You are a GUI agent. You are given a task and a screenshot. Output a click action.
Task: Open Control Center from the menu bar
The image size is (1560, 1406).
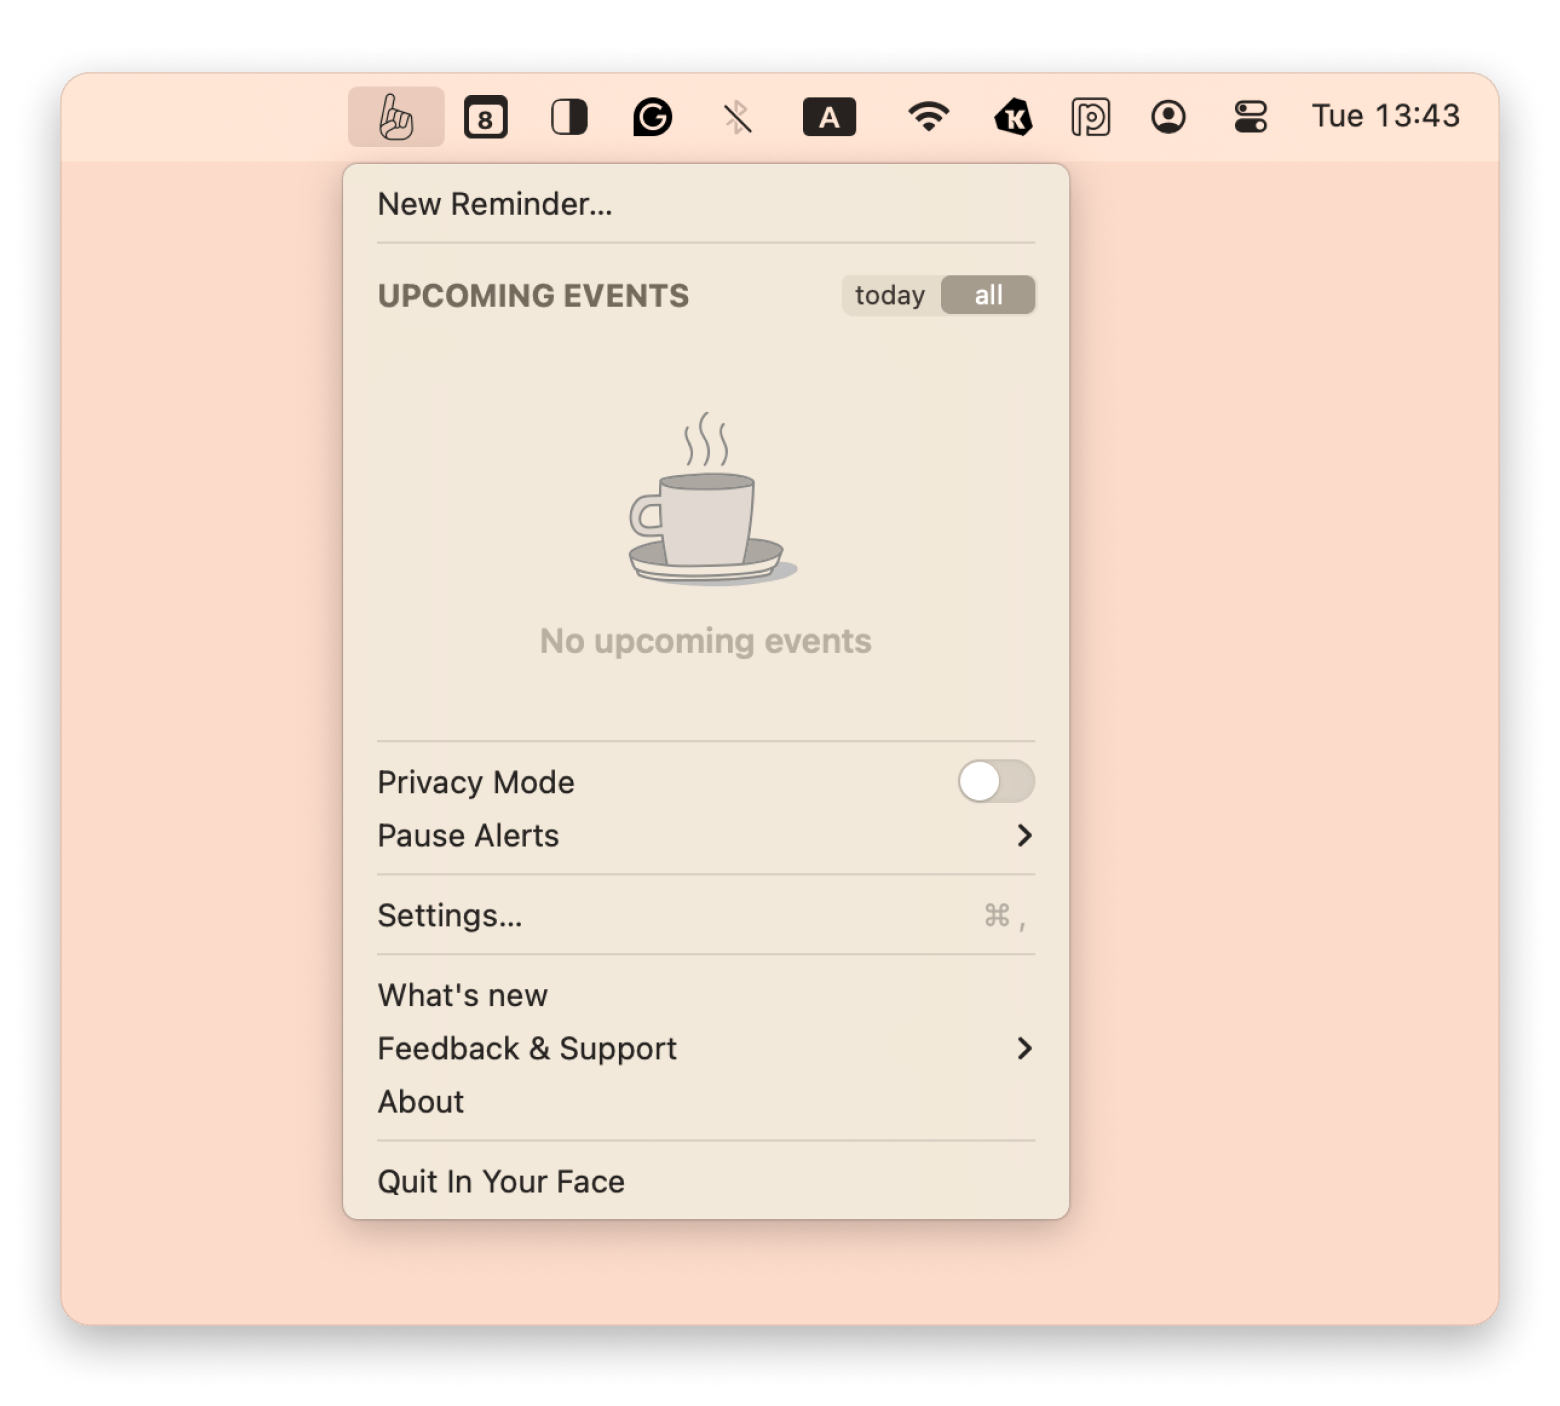click(x=1250, y=117)
